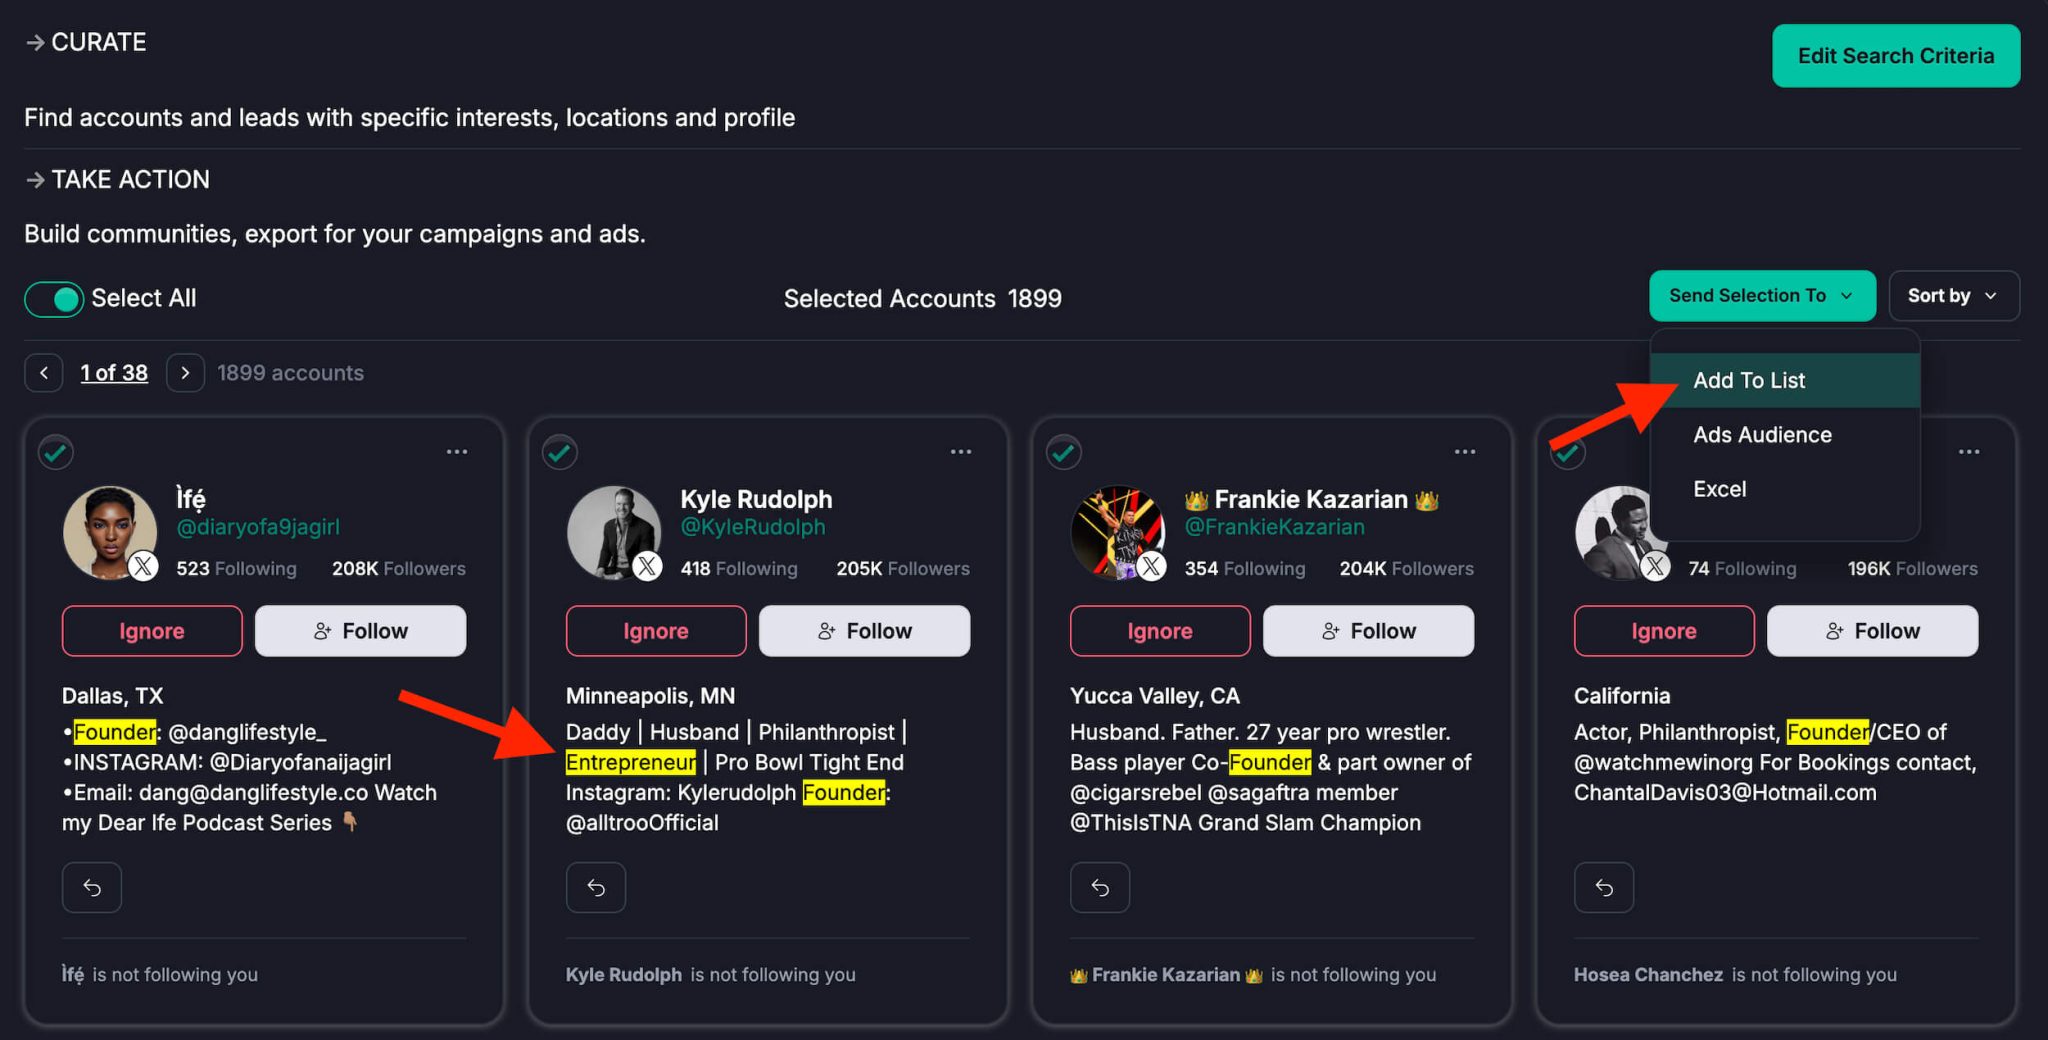Click Frankie Kazarian's profile picture
The image size is (2048, 1040).
click(x=1117, y=533)
